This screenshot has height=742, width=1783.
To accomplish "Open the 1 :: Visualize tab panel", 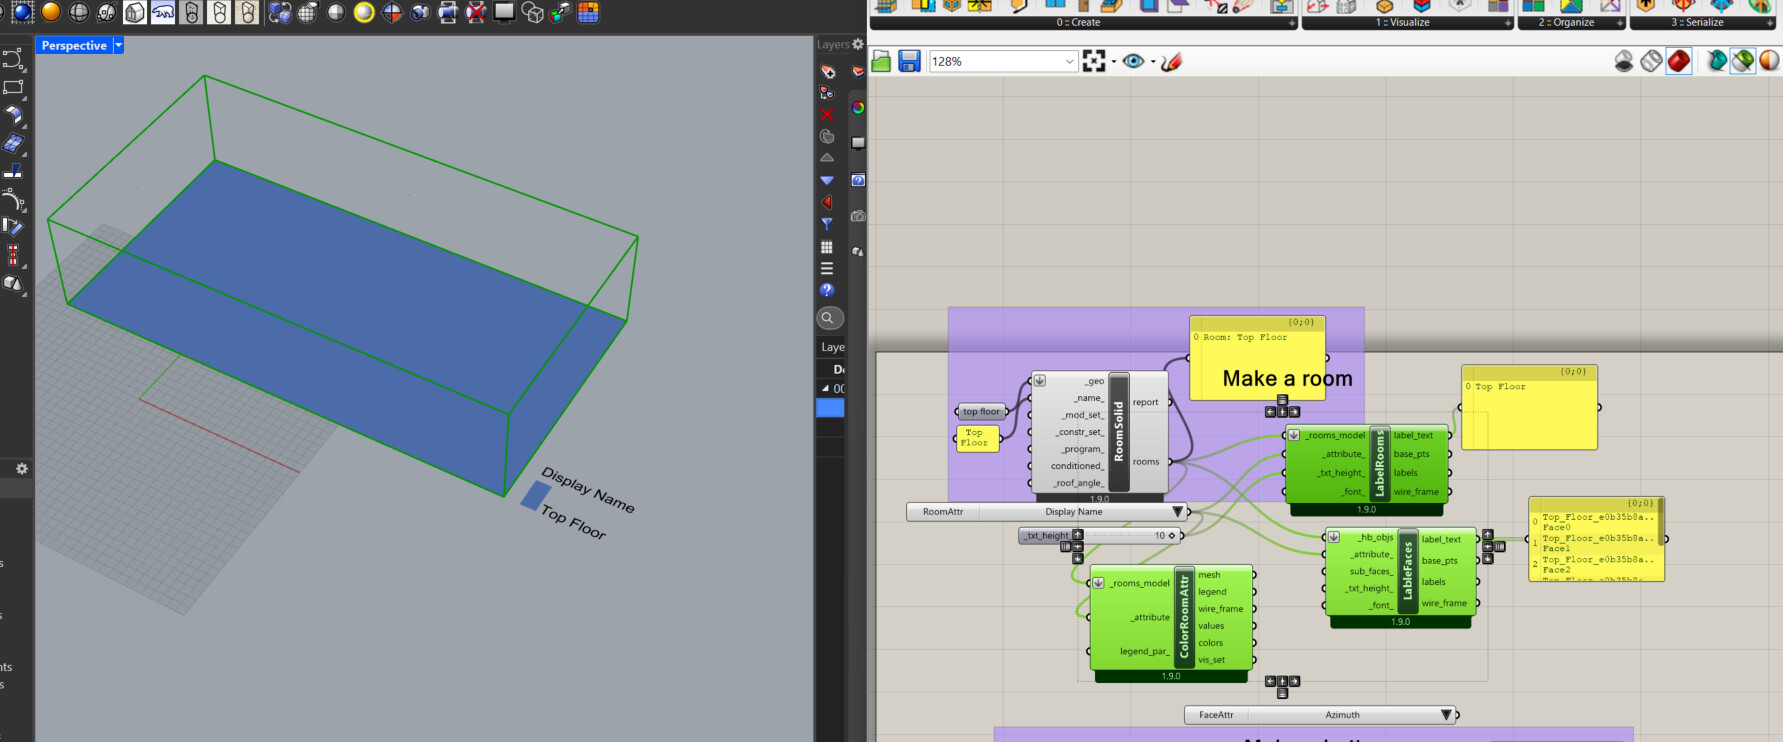I will click(x=1403, y=22).
